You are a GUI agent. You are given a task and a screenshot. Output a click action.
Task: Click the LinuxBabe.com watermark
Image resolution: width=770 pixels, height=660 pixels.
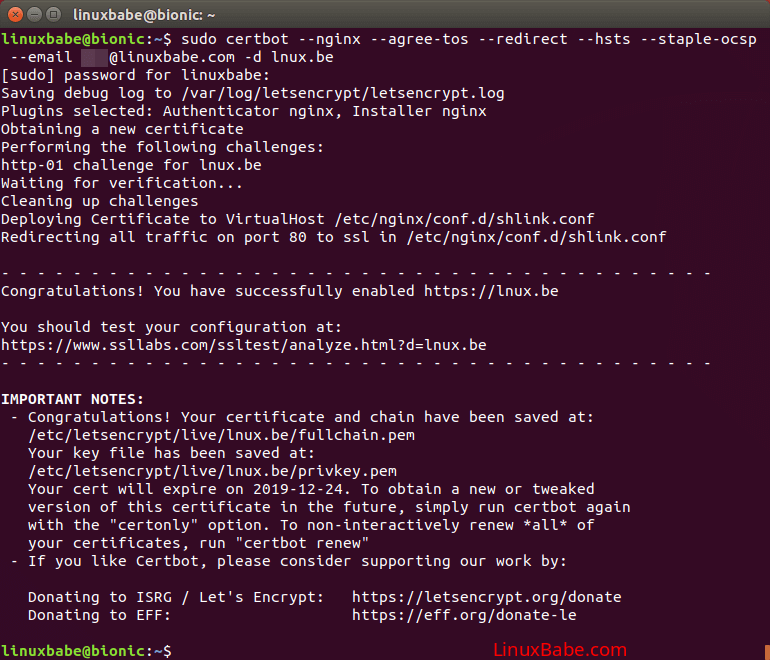[x=560, y=650]
